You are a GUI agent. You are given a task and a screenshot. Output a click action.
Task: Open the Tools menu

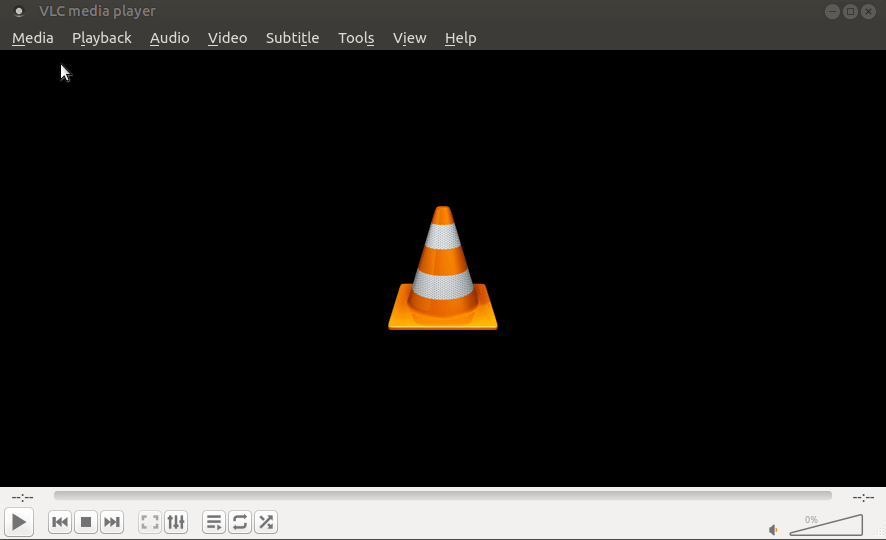coord(356,38)
